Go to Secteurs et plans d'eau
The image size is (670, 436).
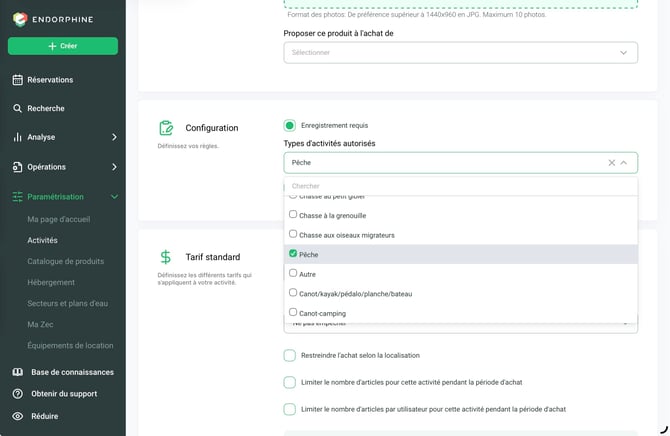click(x=68, y=303)
